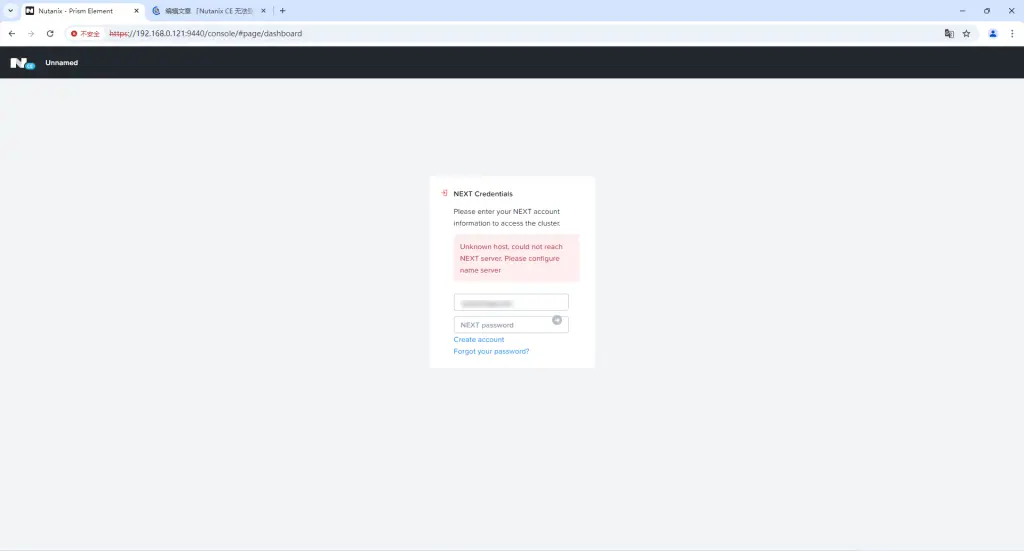The image size is (1024, 551).
Task: Open a new browser tab
Action: point(282,11)
